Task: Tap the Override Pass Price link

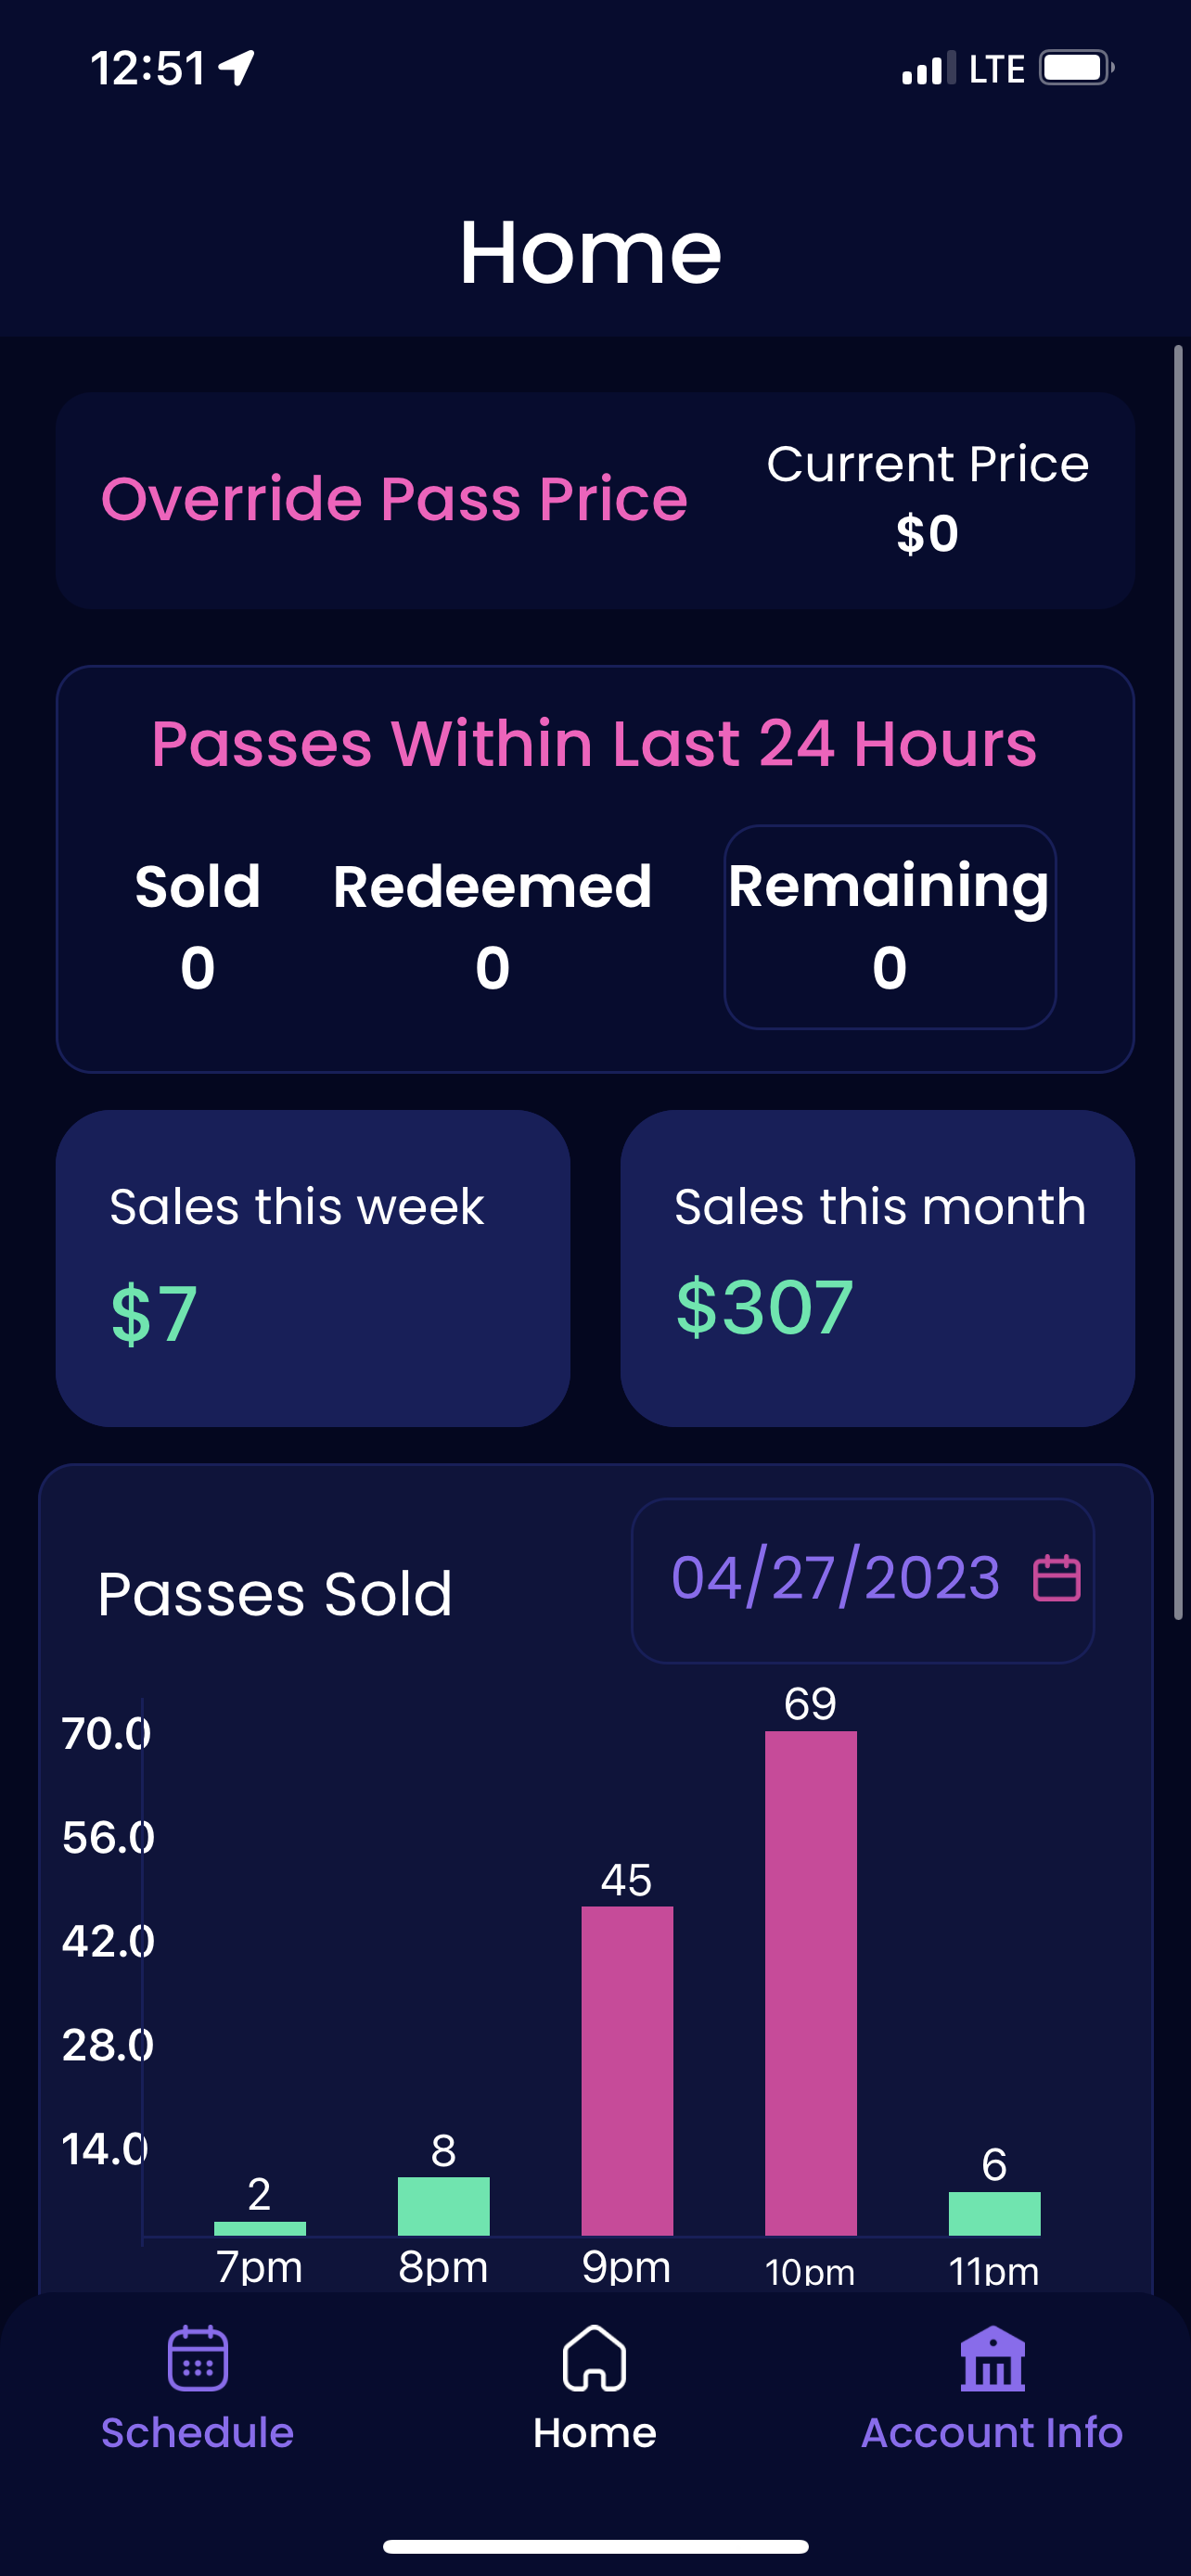Action: [394, 498]
